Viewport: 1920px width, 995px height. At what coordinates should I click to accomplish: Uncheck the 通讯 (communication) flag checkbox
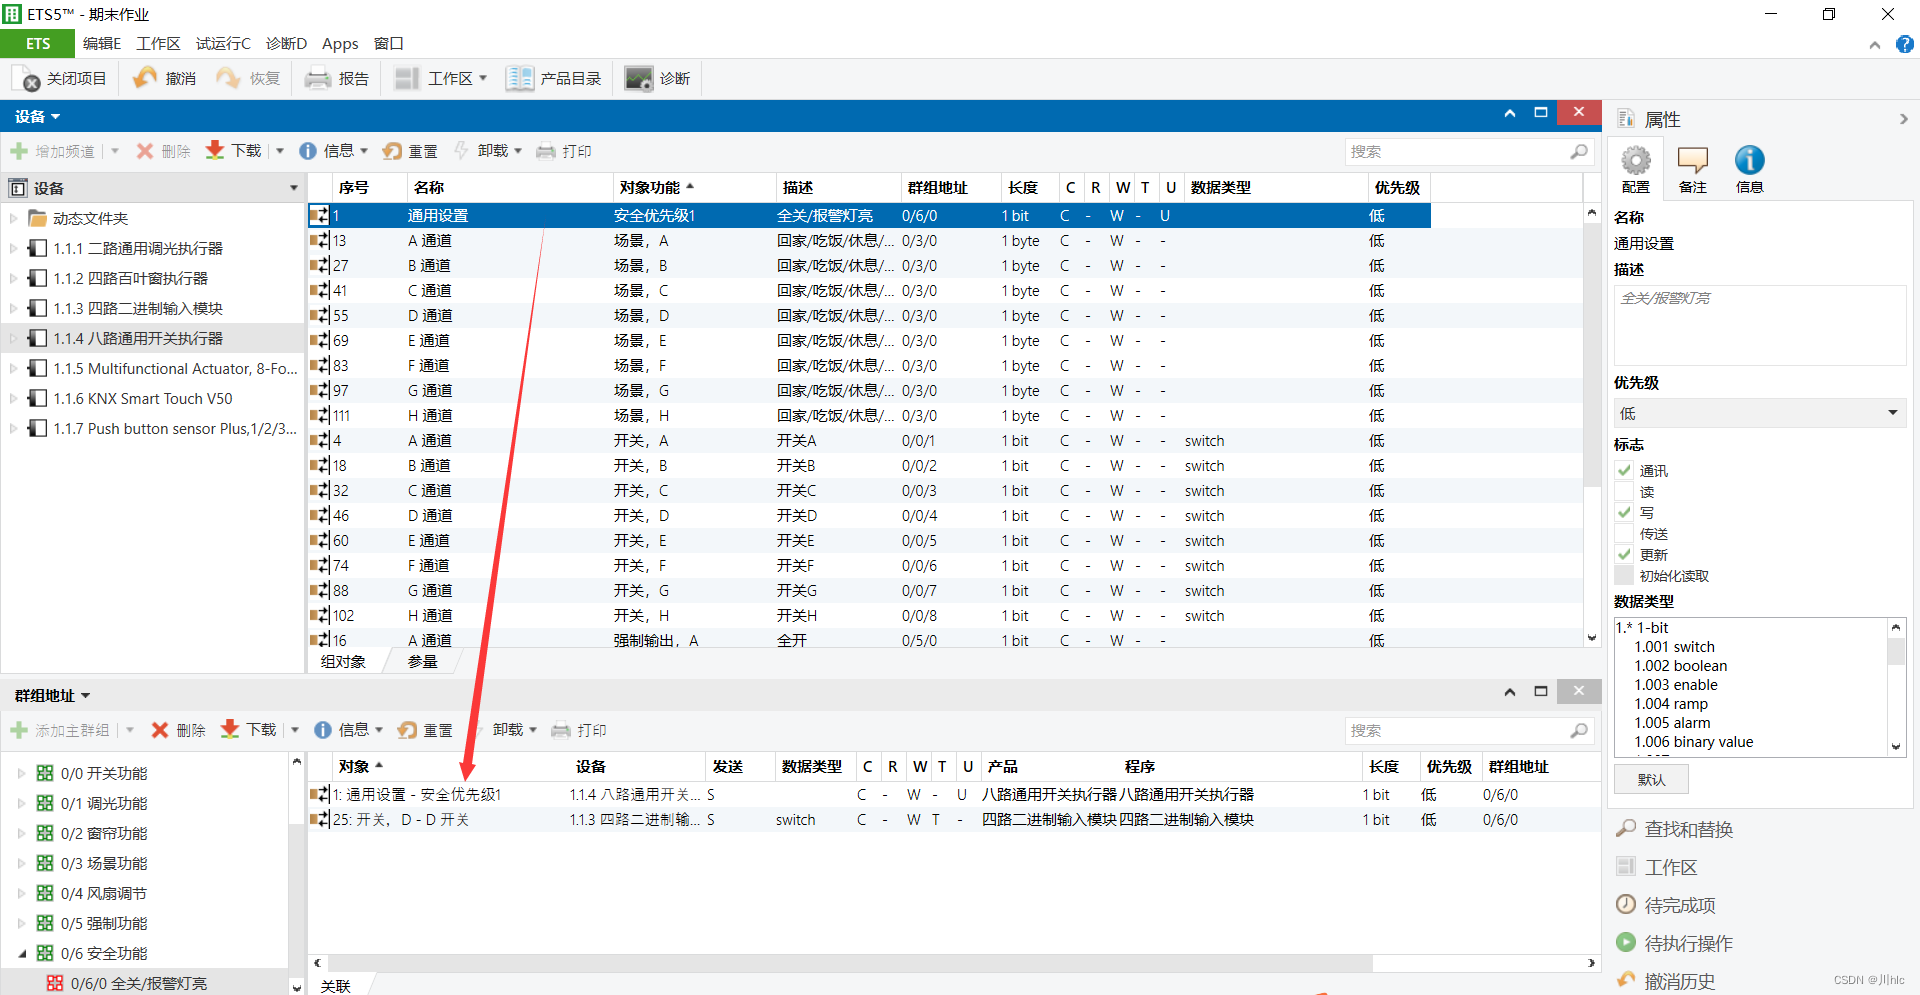coord(1624,471)
